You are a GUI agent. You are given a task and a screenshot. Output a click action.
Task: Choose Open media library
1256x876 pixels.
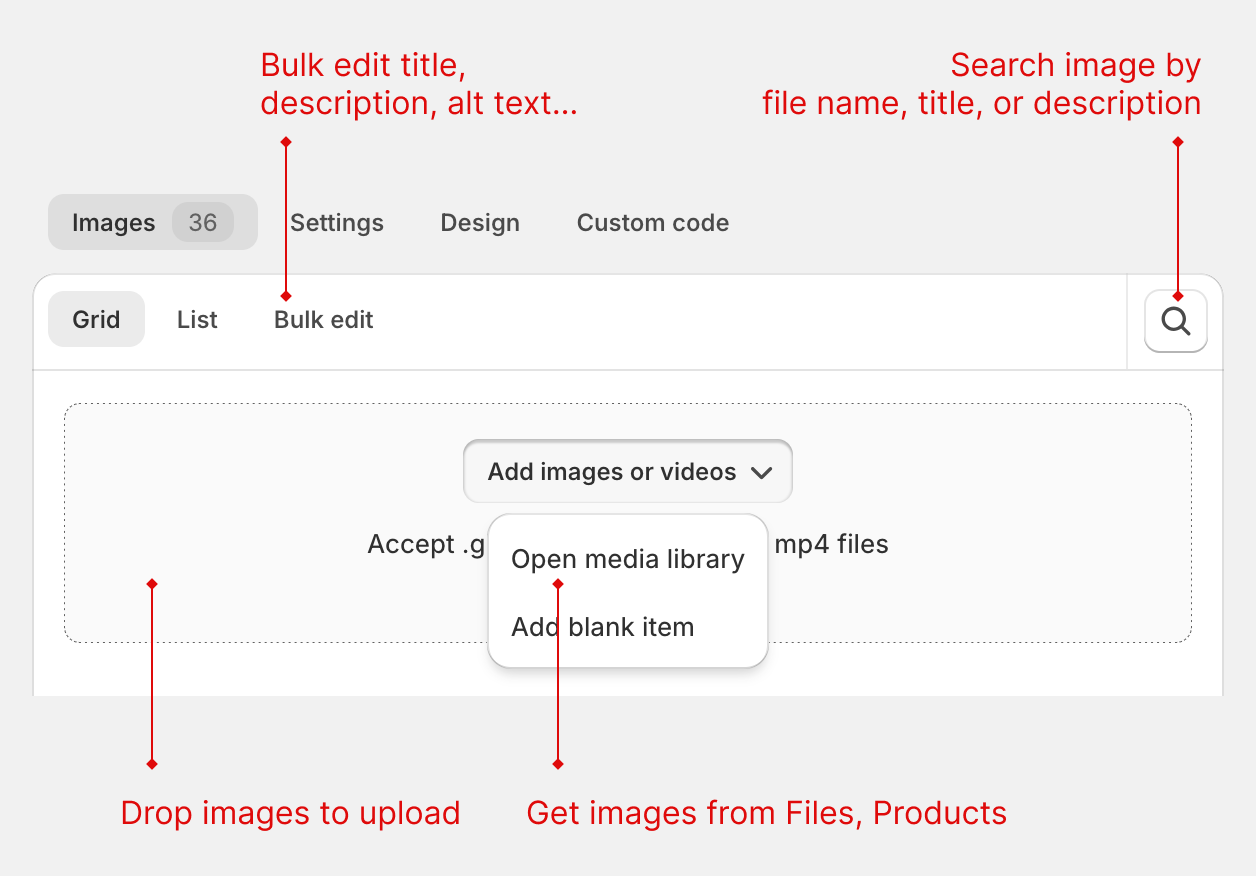627,558
